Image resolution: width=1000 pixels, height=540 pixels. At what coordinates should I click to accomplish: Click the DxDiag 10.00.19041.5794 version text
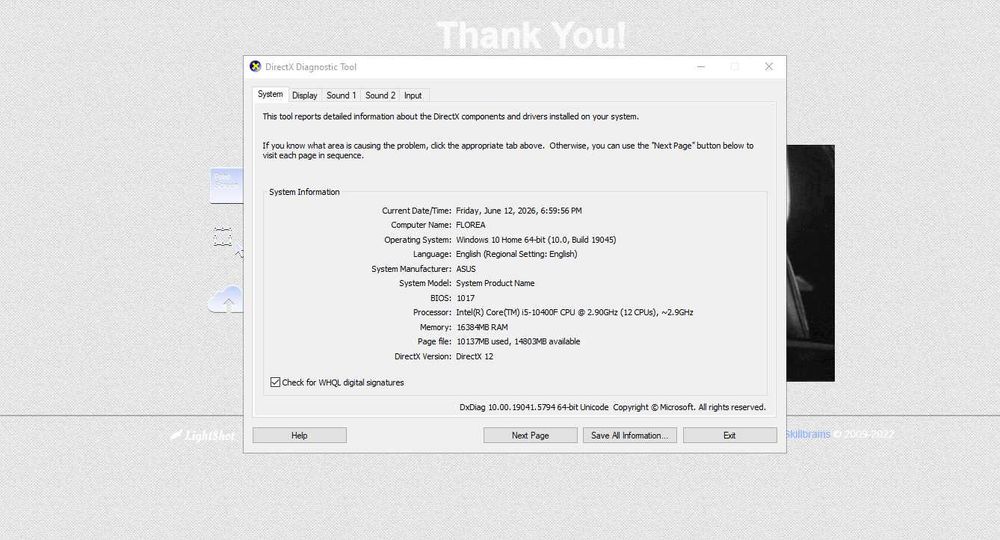(534, 407)
